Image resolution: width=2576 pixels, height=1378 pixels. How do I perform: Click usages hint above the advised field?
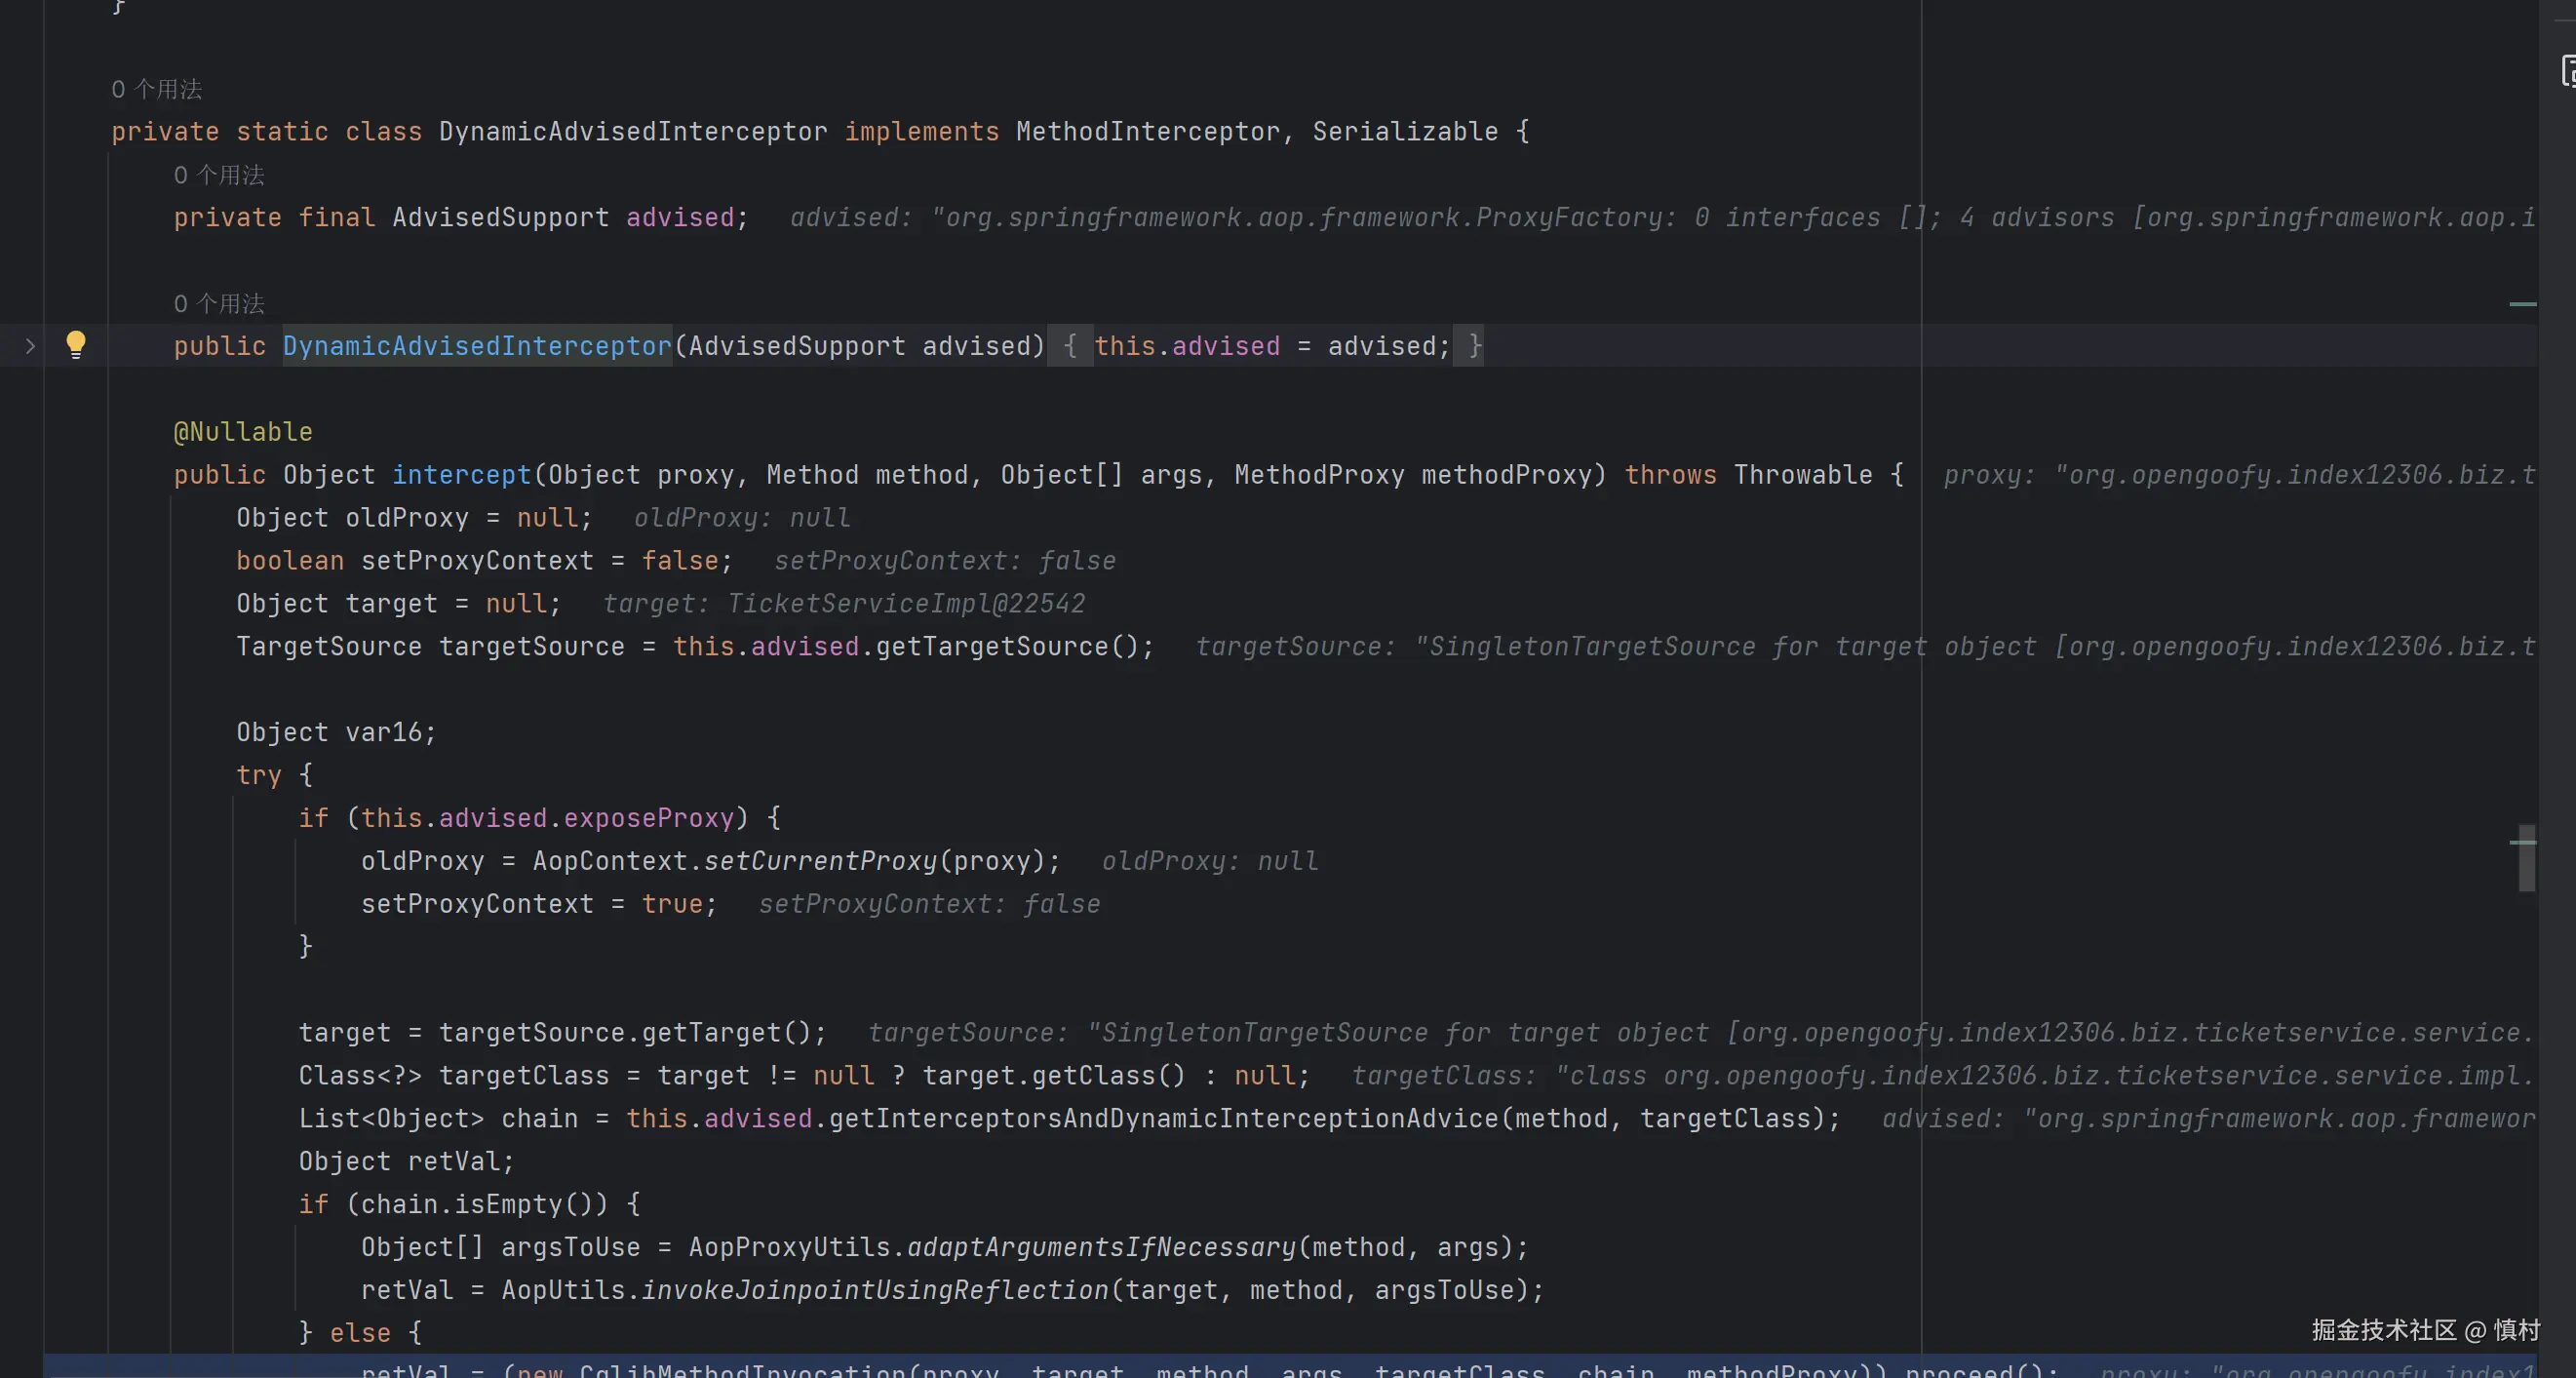click(219, 175)
